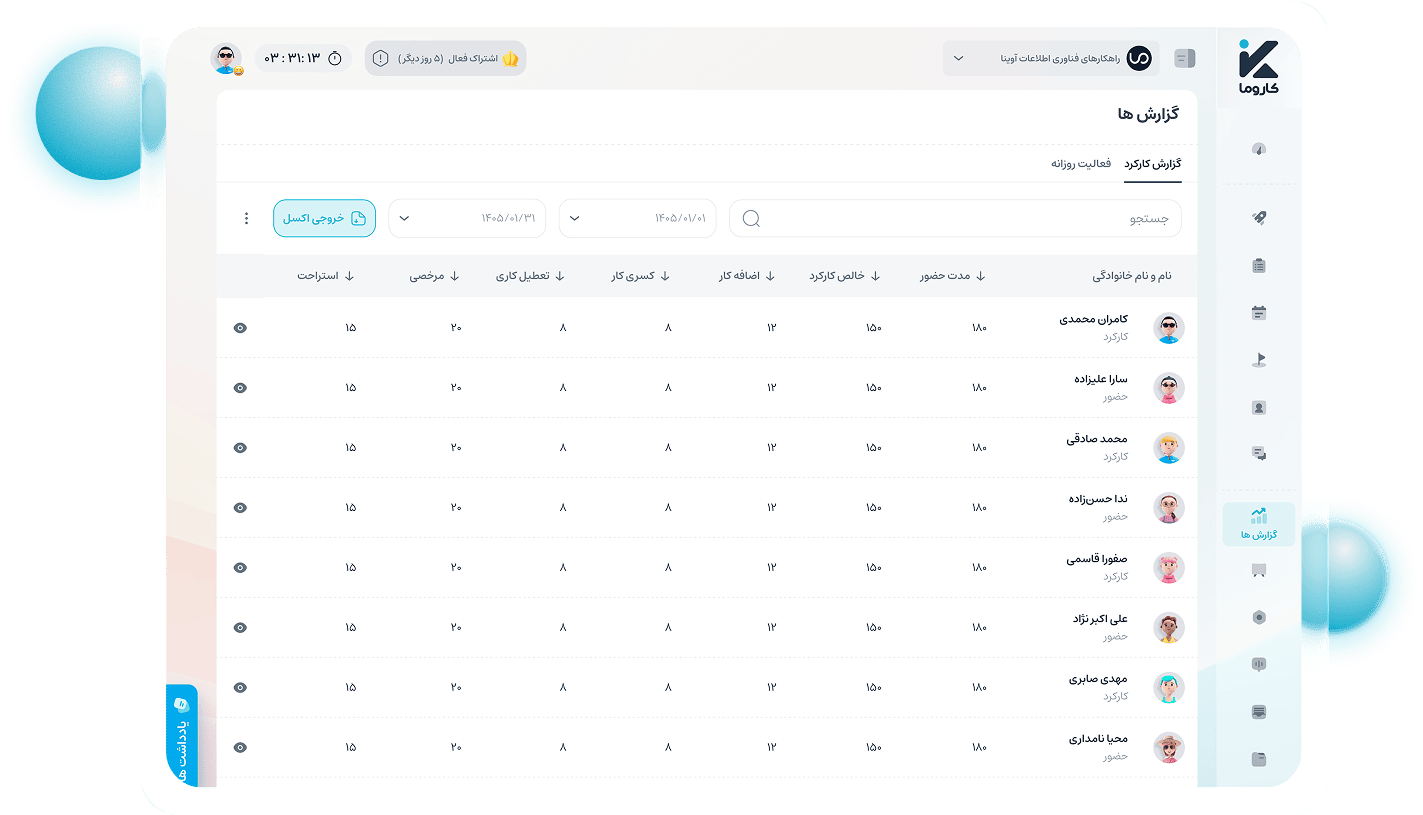Open the start date dropdown 1405/01/01

(x=637, y=218)
